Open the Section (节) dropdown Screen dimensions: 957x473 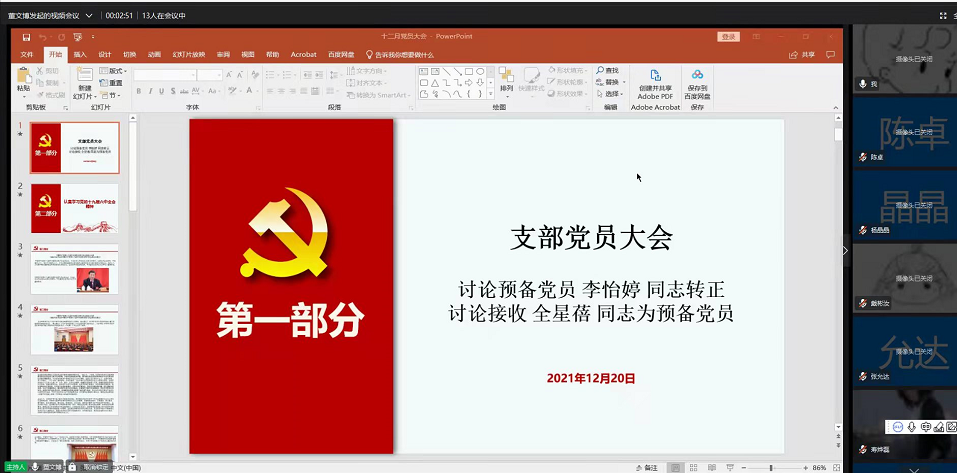point(111,95)
